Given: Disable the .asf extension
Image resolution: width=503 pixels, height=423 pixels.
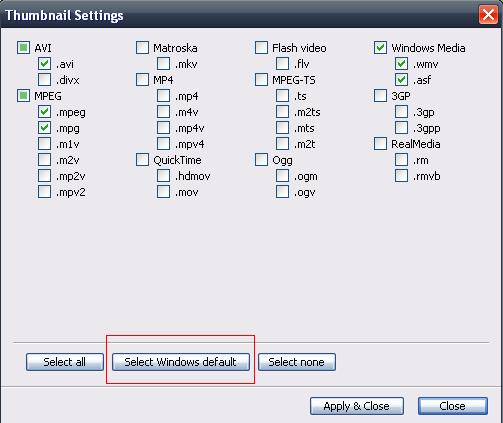Looking at the screenshot, I should 401,80.
